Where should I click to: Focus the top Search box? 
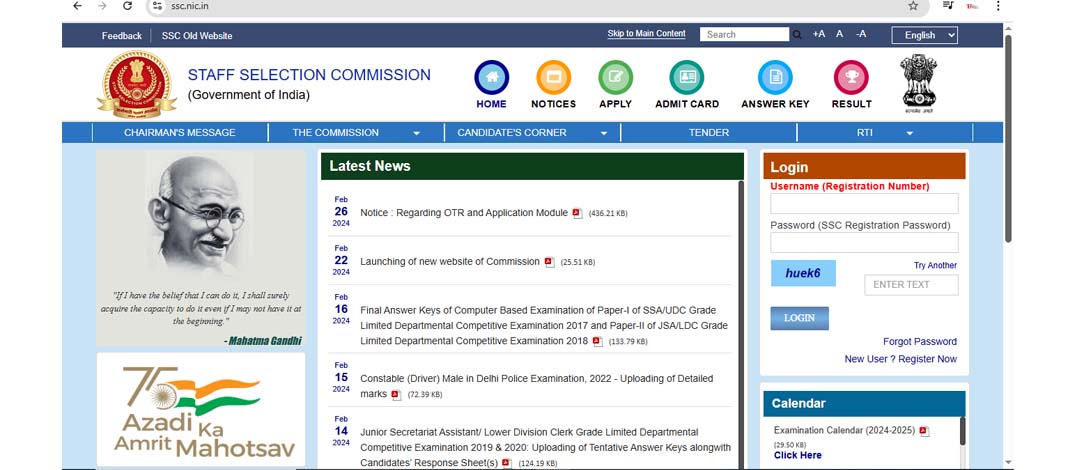coord(744,34)
